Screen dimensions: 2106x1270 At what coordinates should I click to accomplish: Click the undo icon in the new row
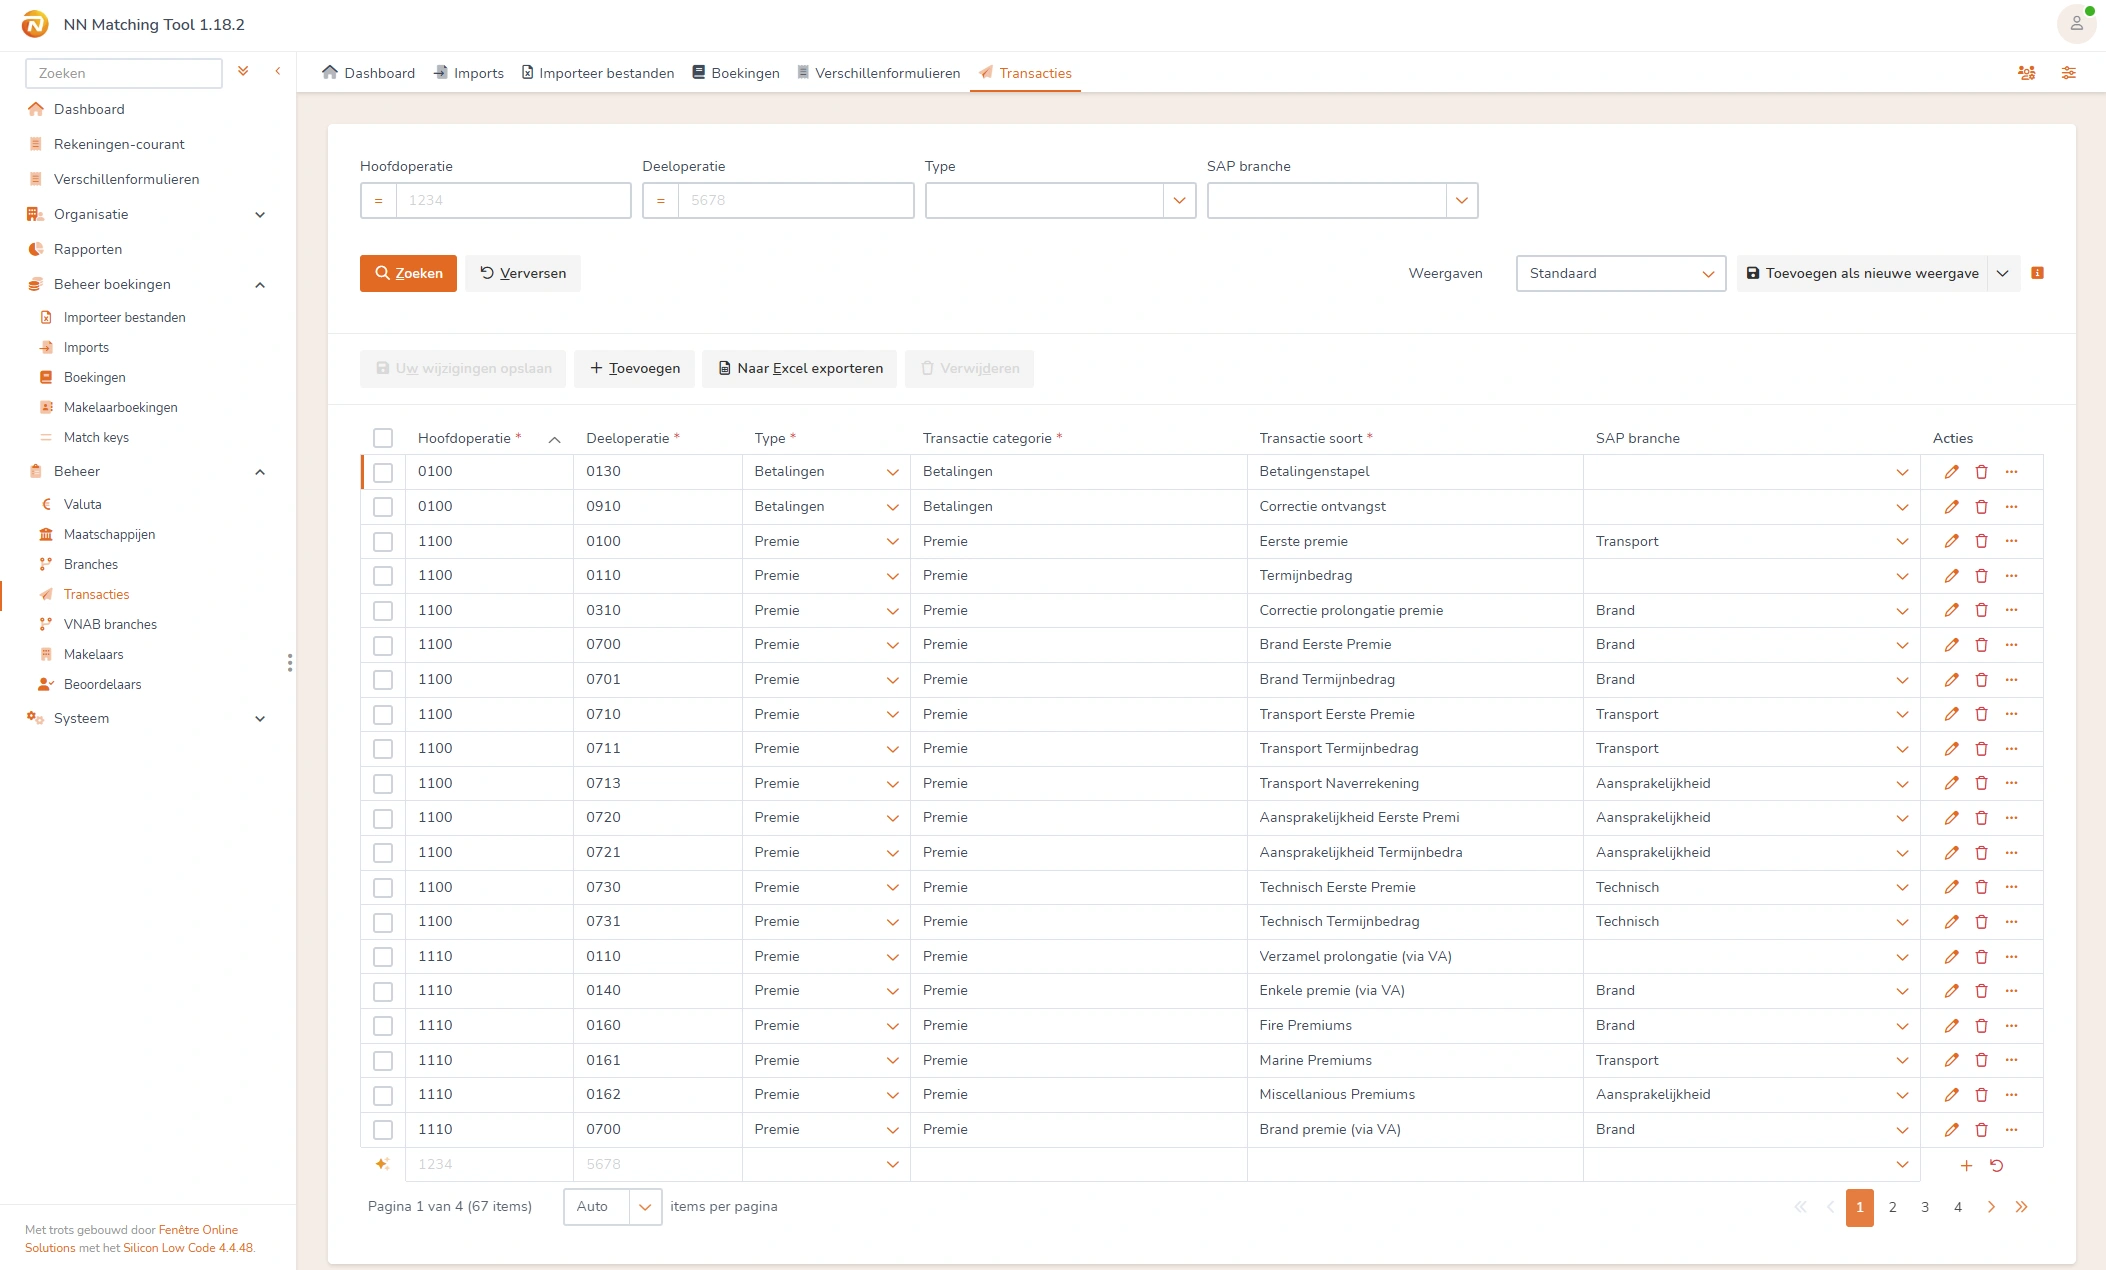tap(1997, 1165)
